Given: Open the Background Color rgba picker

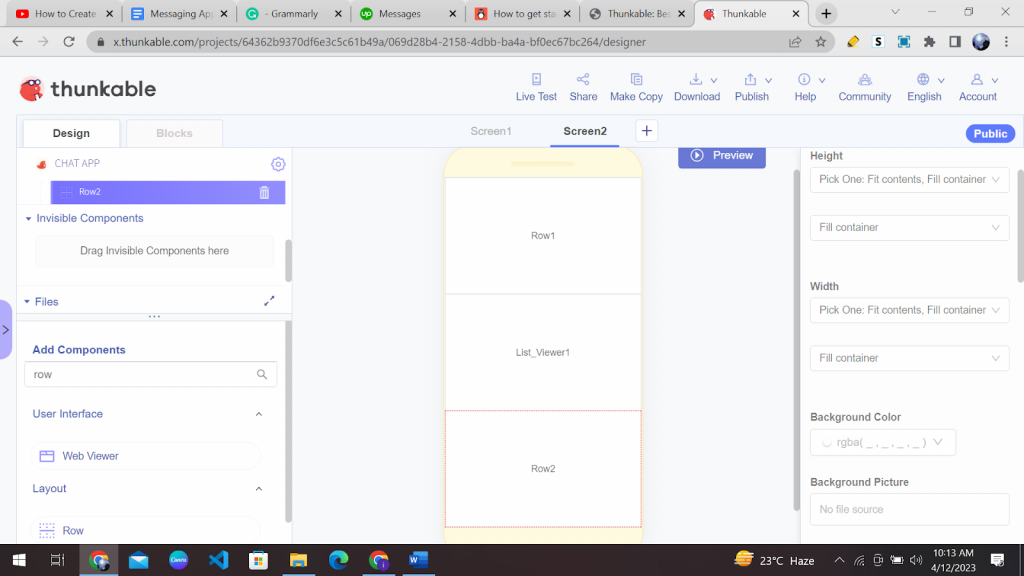Looking at the screenshot, I should click(882, 442).
